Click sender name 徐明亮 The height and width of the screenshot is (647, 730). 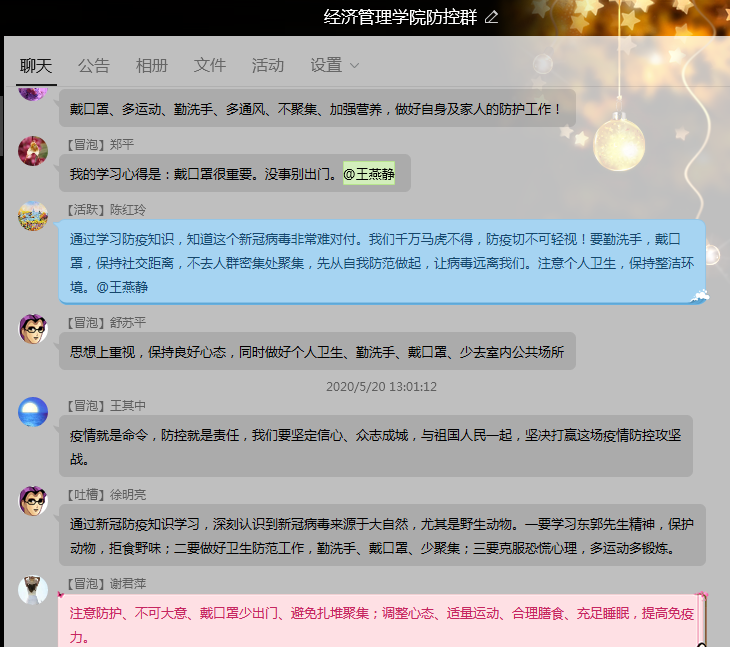click(x=128, y=495)
